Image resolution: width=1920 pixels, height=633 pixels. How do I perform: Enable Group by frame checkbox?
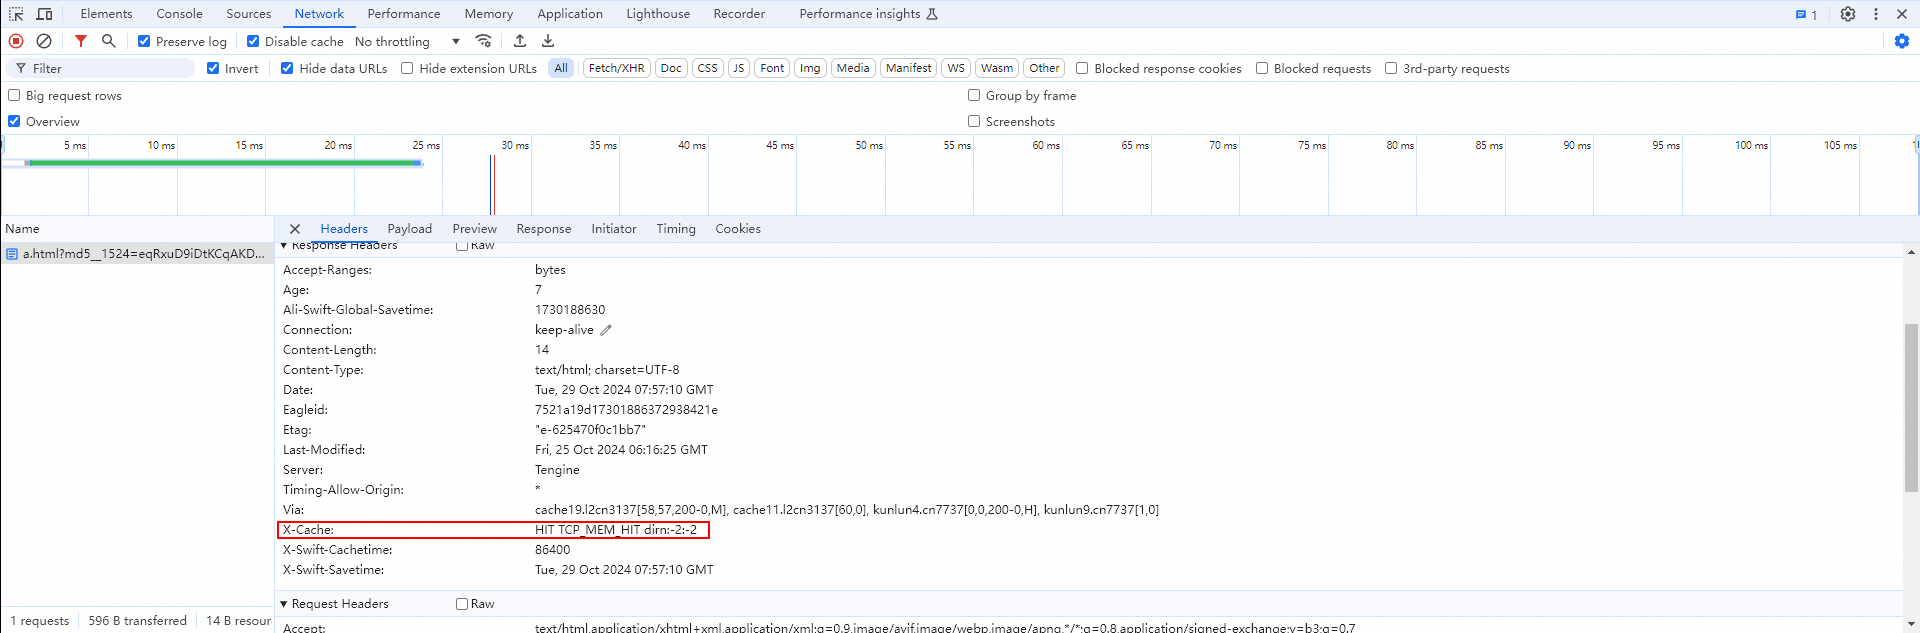click(974, 95)
